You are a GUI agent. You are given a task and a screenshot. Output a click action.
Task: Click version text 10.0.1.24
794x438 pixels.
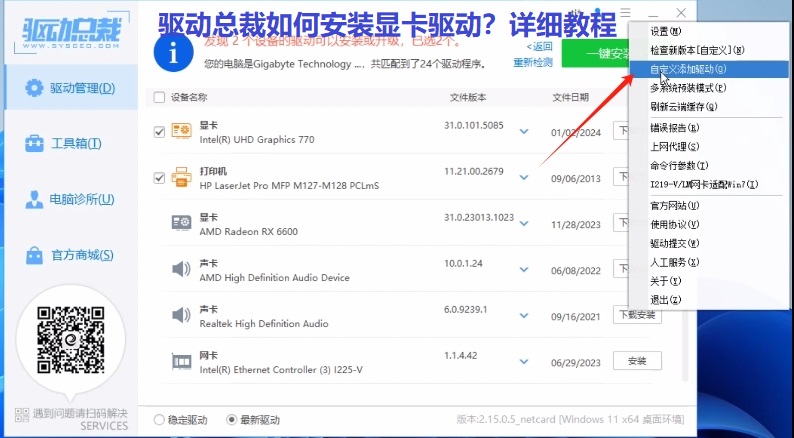click(x=463, y=263)
